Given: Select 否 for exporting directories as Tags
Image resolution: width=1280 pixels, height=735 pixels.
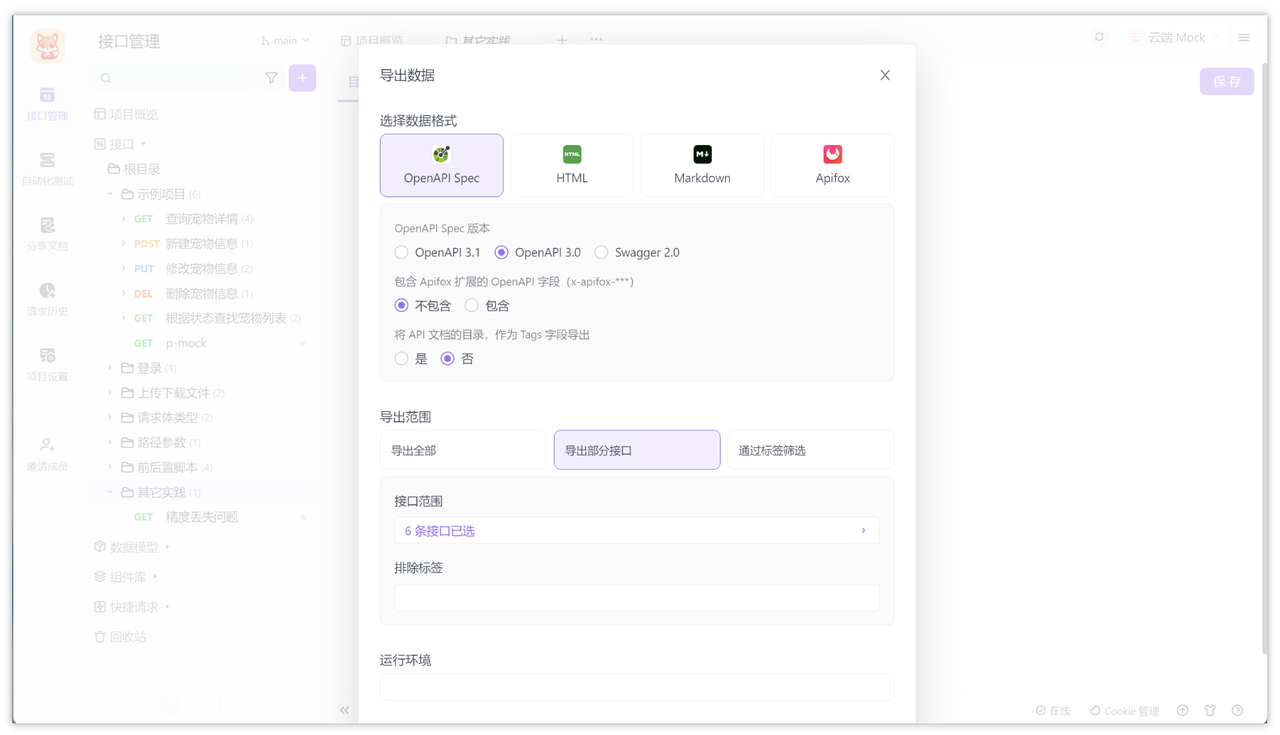Looking at the screenshot, I should [x=447, y=358].
